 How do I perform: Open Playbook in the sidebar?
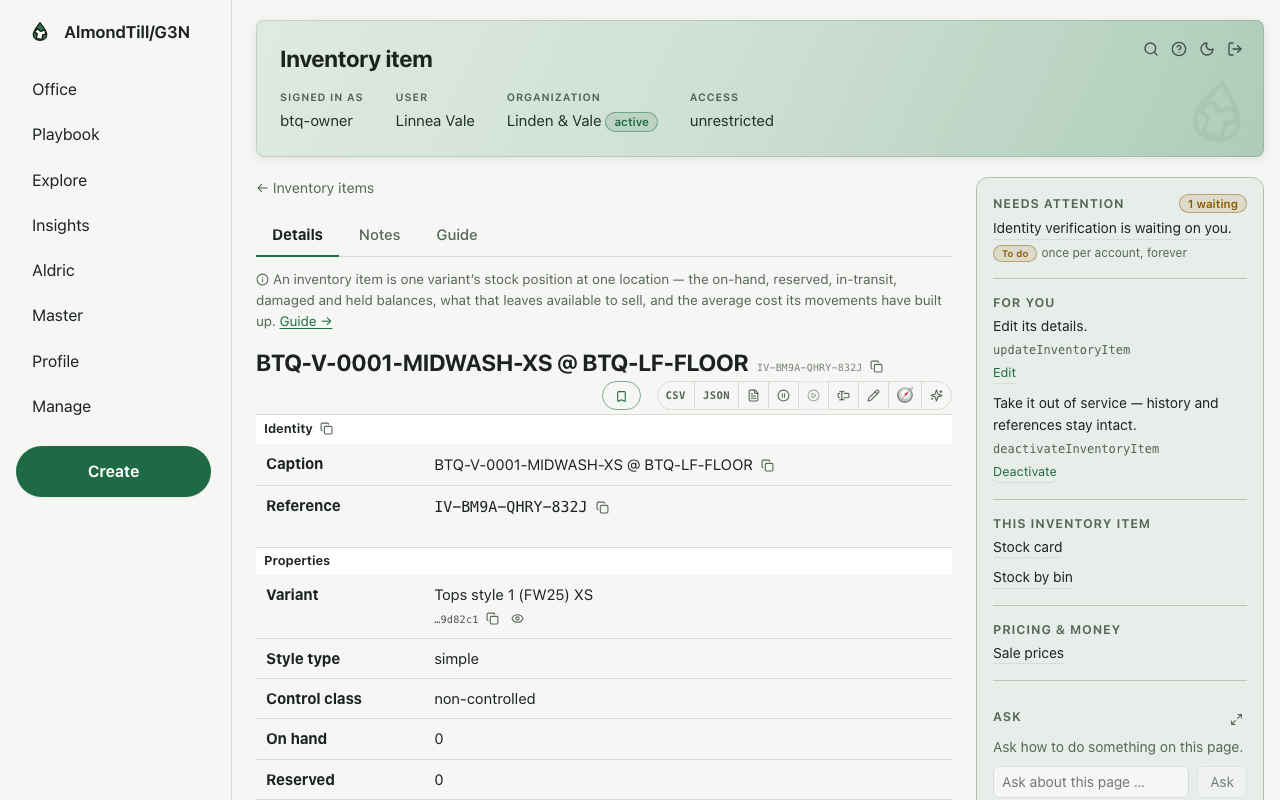click(x=66, y=134)
